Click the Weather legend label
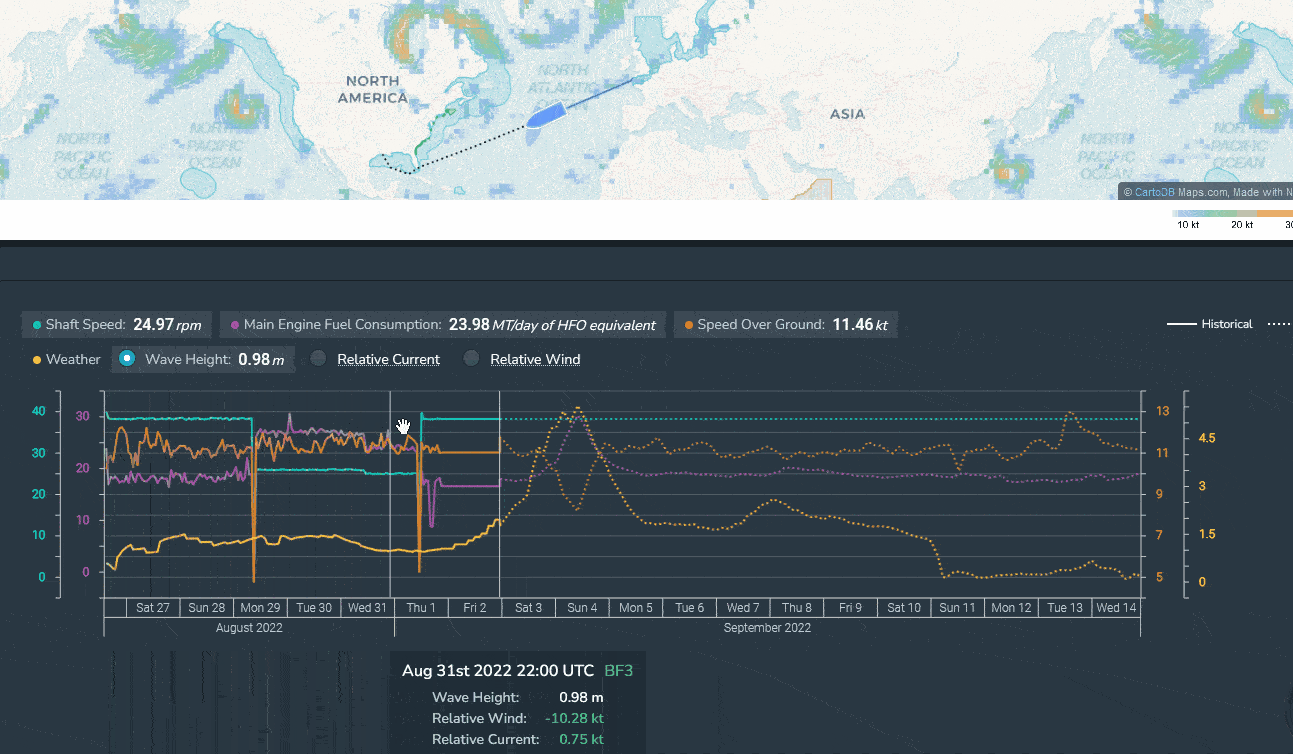 (67, 359)
